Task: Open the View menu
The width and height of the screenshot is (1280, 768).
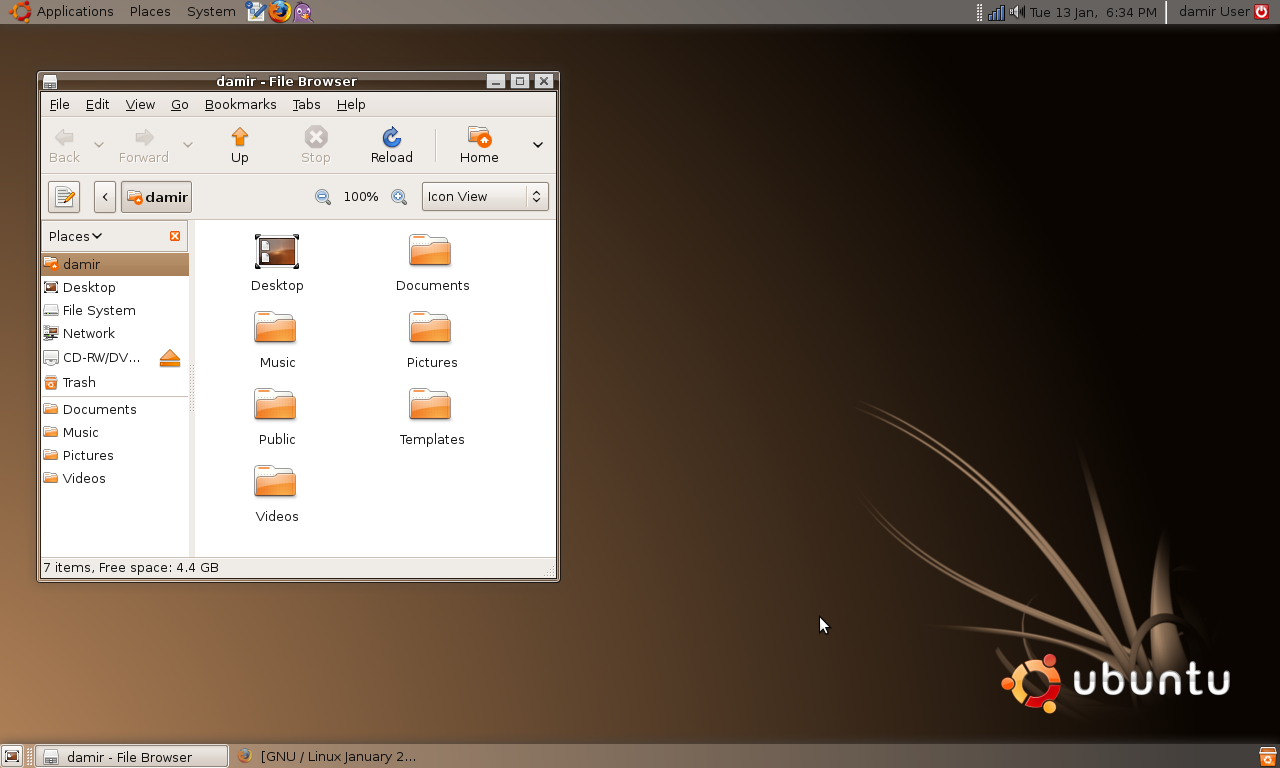Action: pos(140,105)
